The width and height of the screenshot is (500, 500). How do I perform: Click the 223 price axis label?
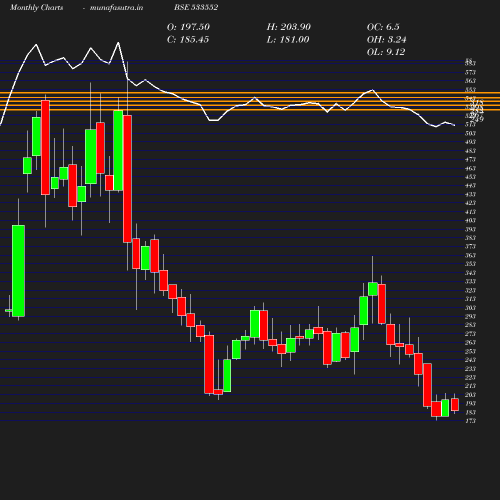(470, 377)
